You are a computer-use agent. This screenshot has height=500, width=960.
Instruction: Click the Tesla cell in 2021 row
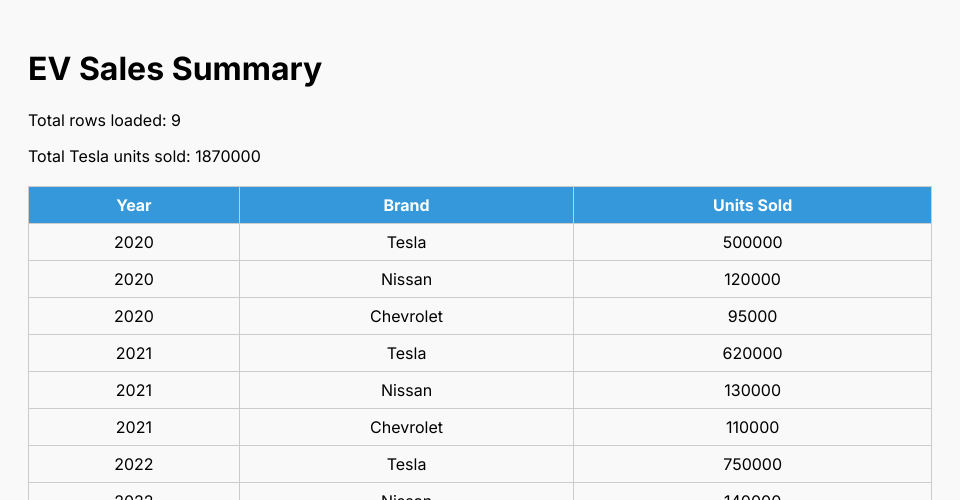(x=406, y=353)
